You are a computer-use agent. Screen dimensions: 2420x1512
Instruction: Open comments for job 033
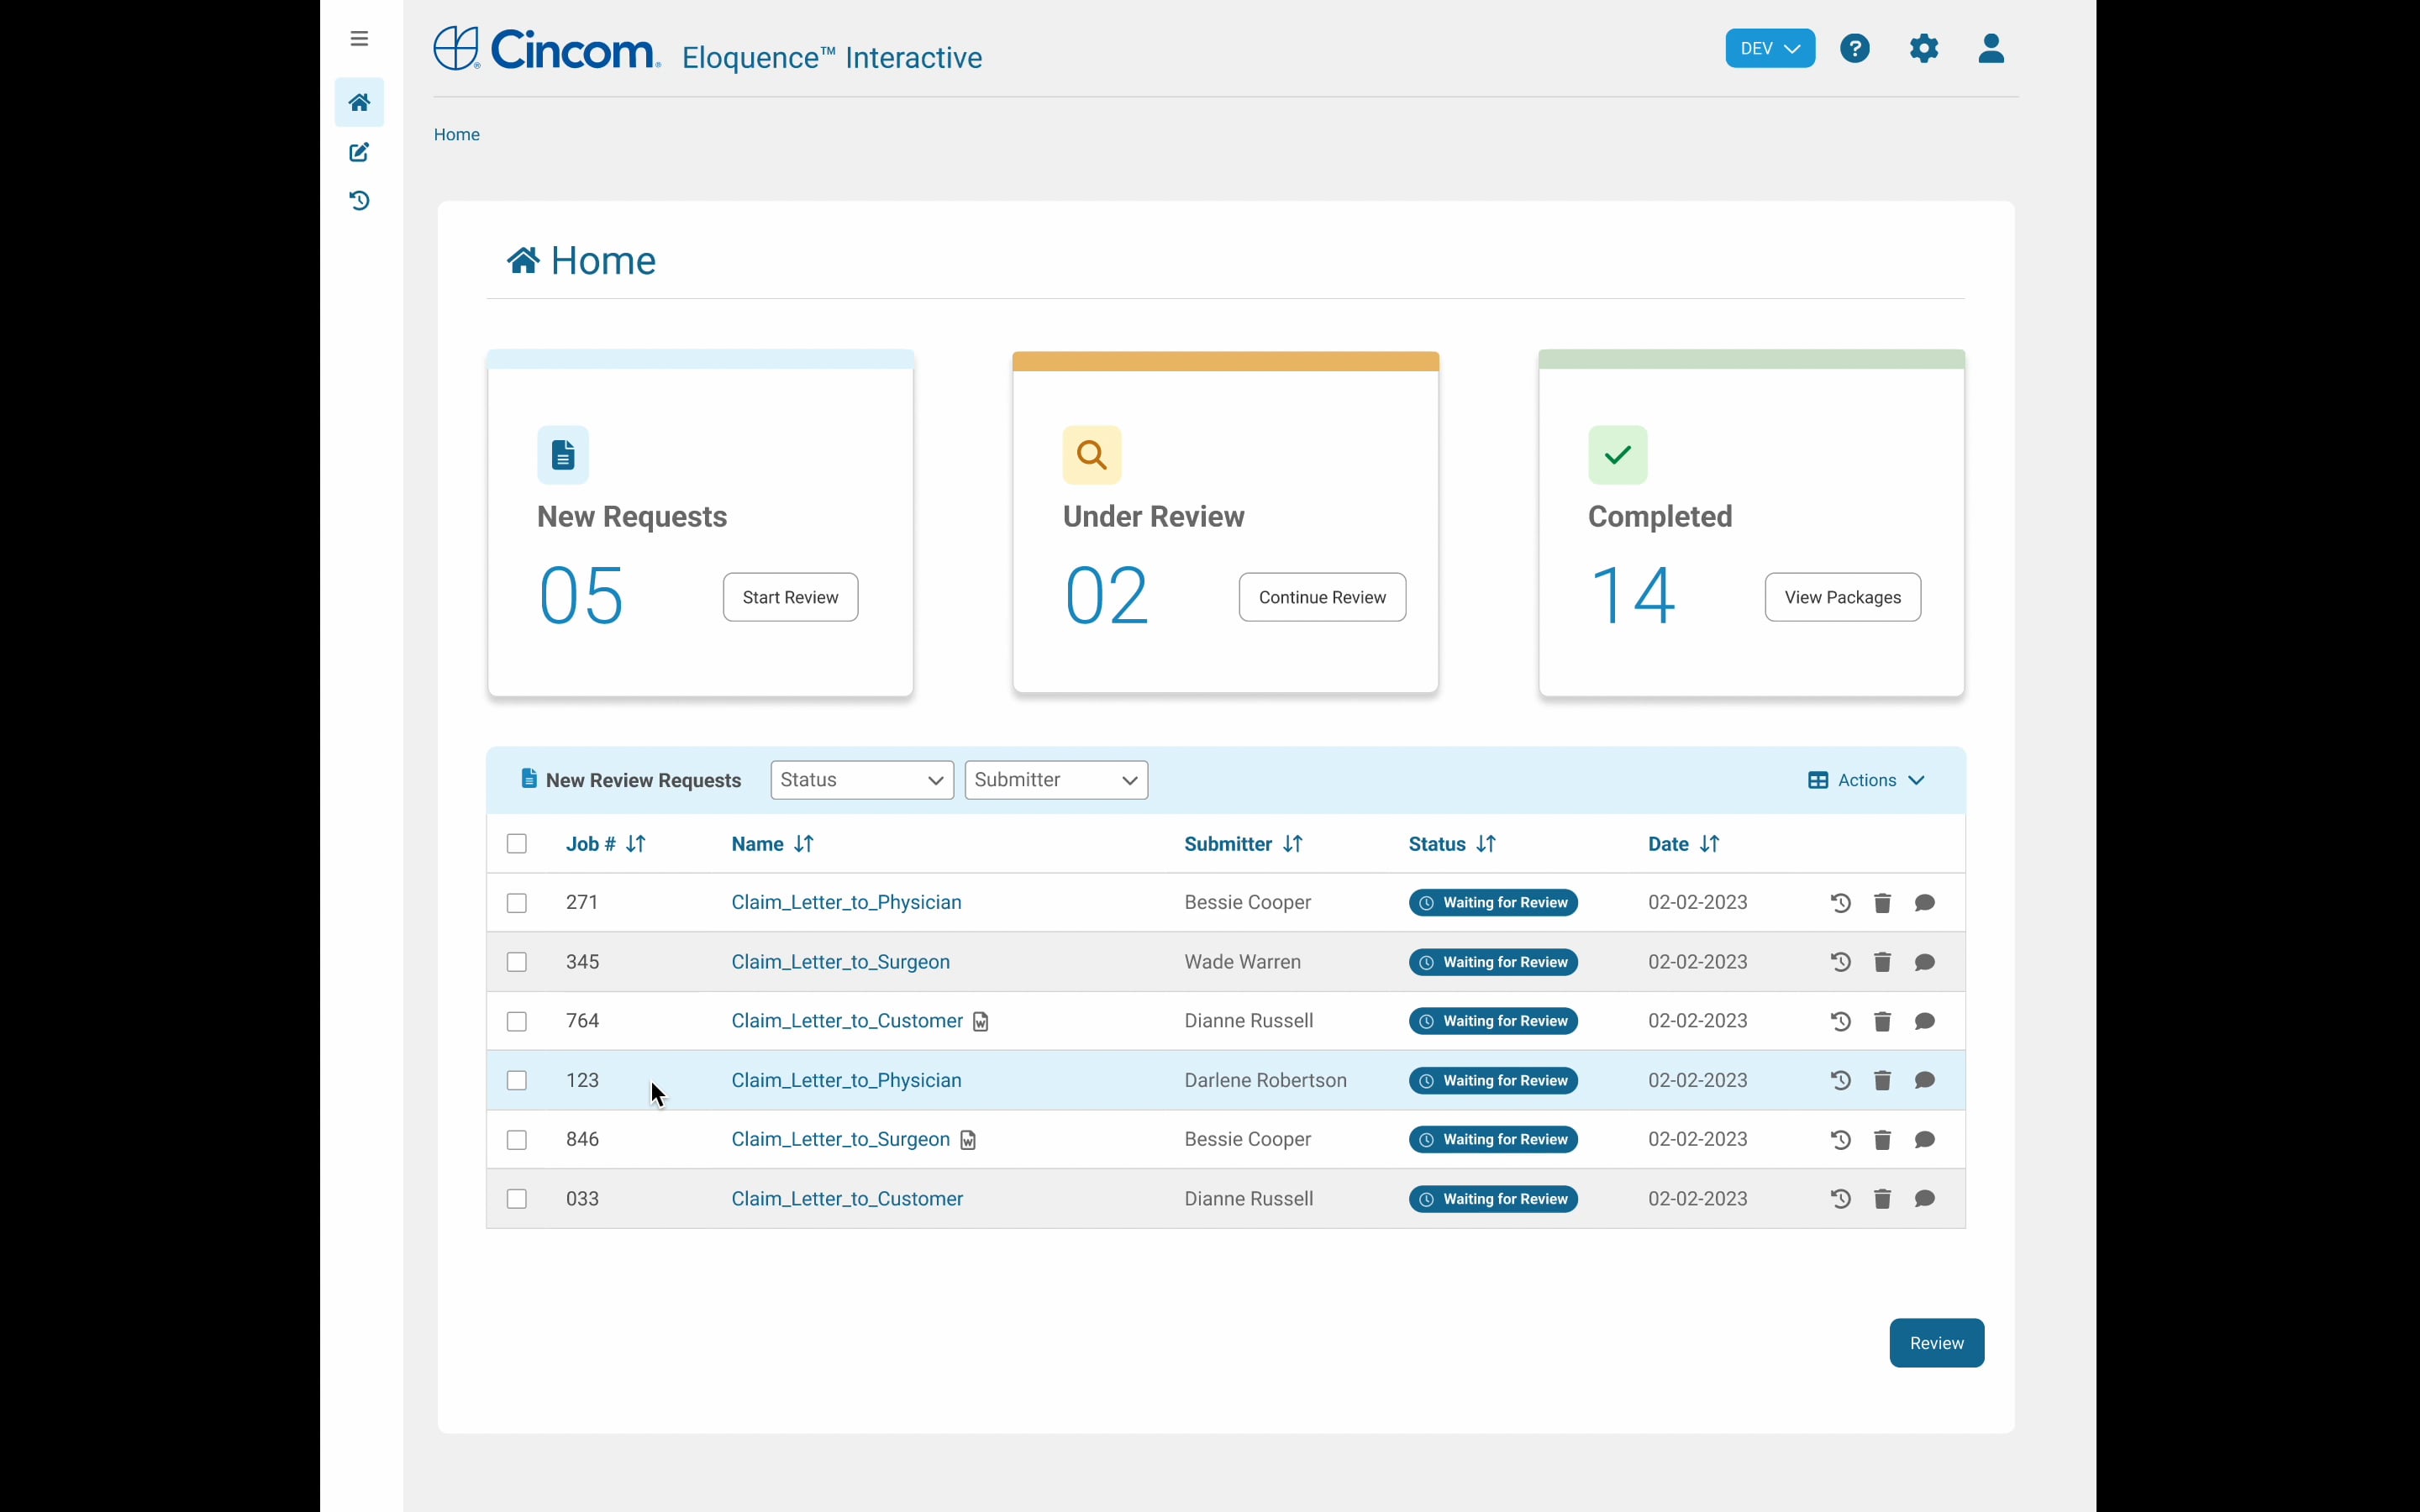[x=1925, y=1199]
